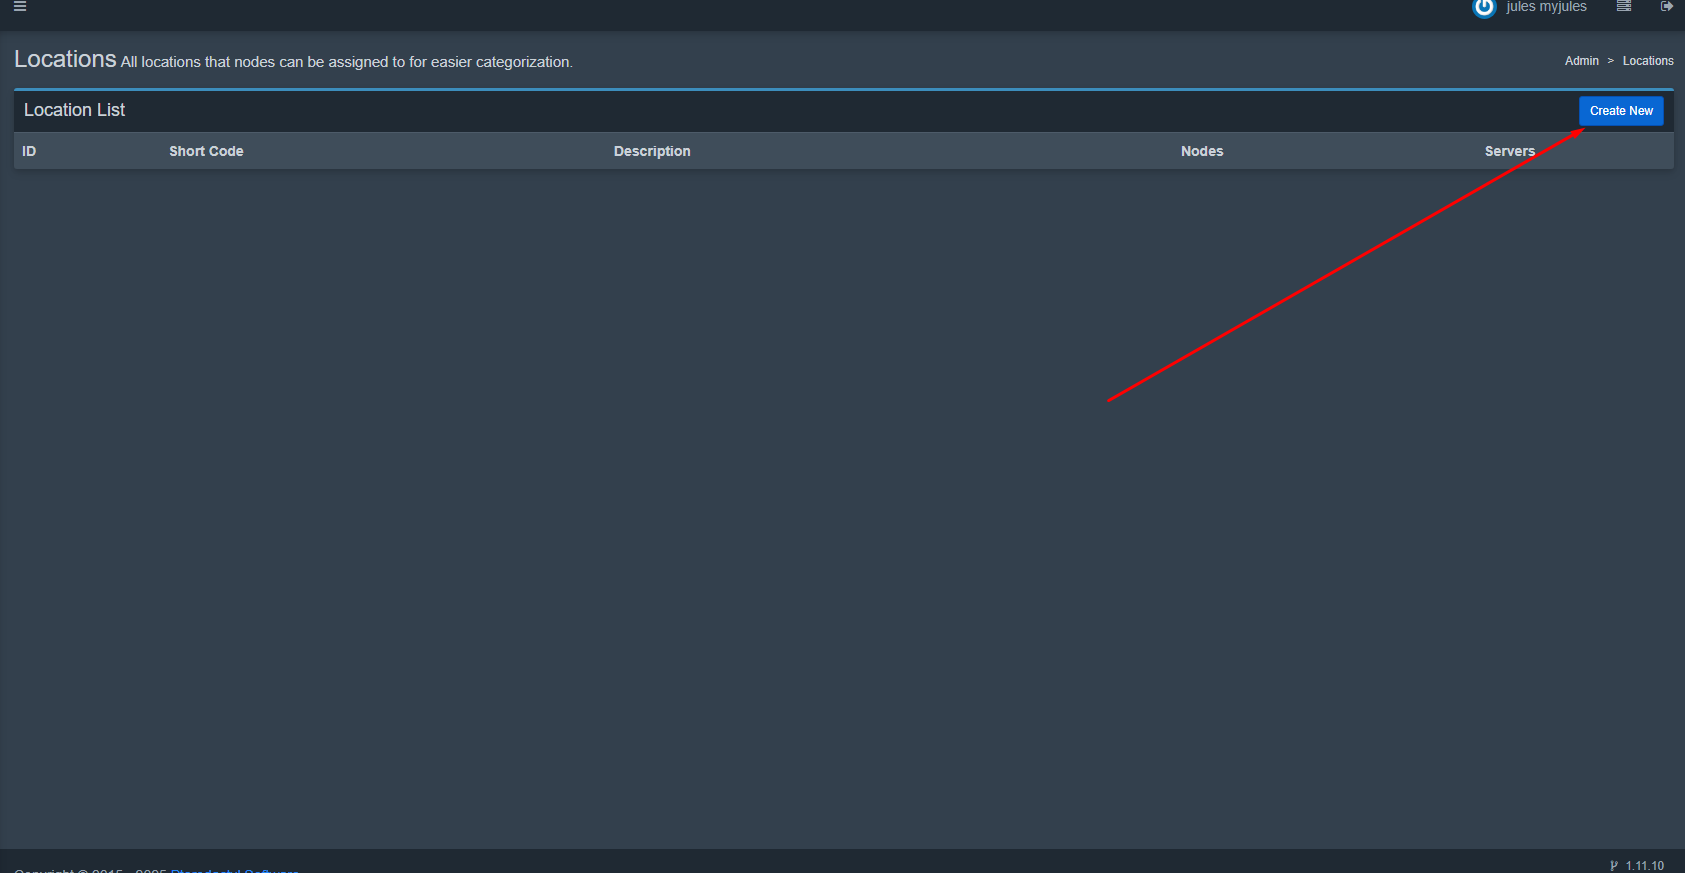Image resolution: width=1685 pixels, height=873 pixels.
Task: Click the logout arrow icon
Action: click(x=1667, y=6)
